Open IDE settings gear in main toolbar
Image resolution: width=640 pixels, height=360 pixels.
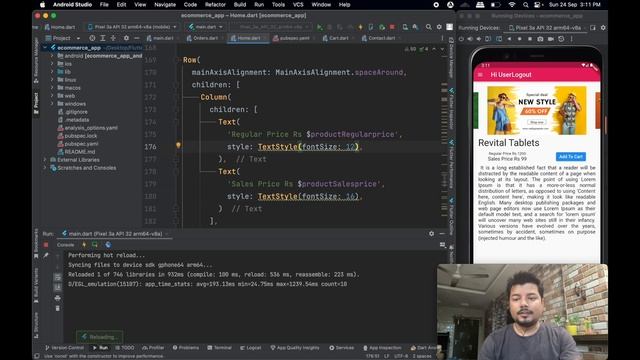click(439, 27)
